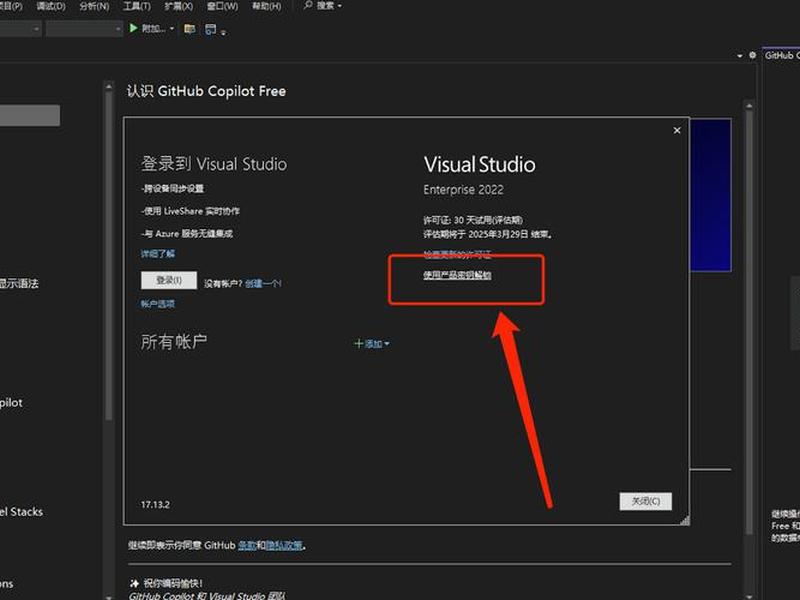
Task: Click the gear settings icon near GitHub tab
Action: [753, 55]
